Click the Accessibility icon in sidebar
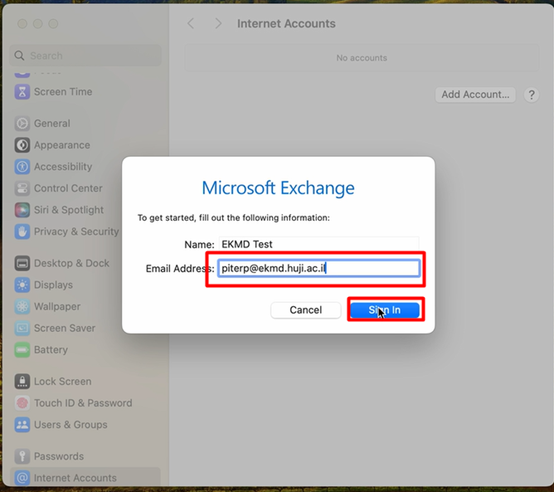 pos(22,167)
